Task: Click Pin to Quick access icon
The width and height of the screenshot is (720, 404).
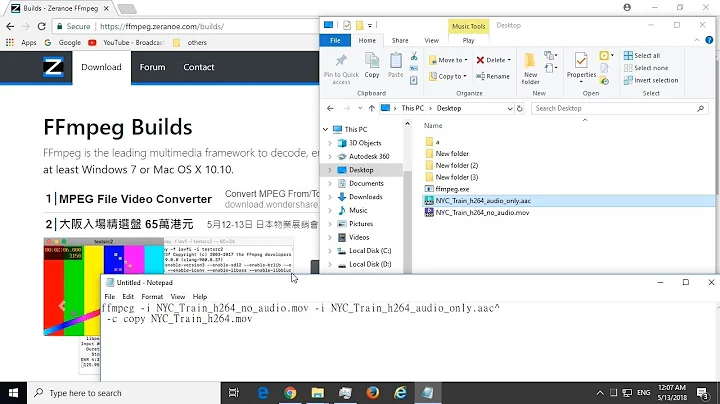Action: point(341,60)
